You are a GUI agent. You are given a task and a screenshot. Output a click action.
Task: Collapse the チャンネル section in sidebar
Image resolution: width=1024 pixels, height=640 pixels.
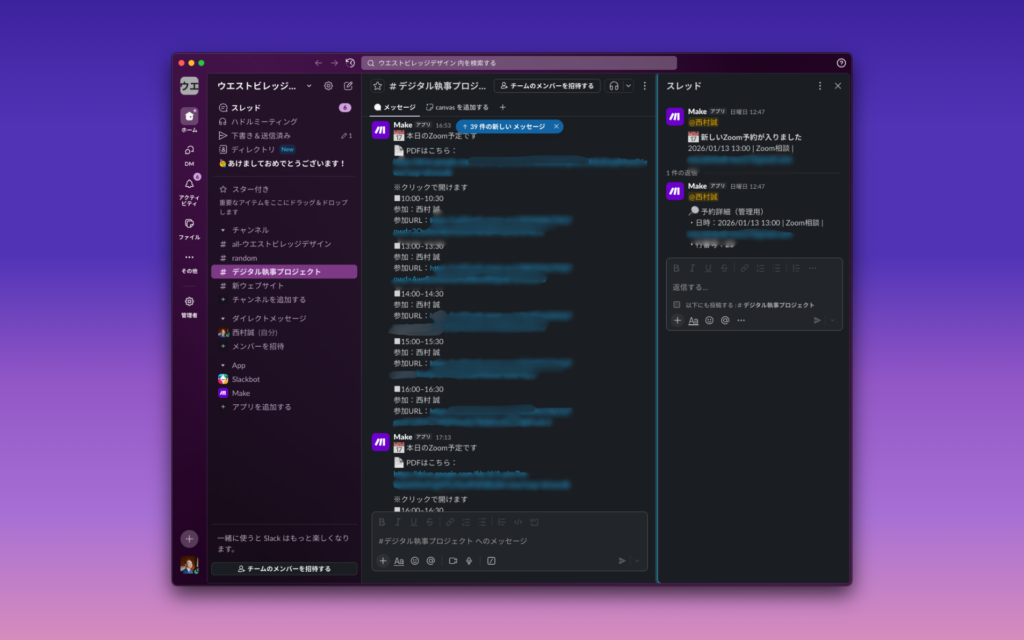point(223,230)
